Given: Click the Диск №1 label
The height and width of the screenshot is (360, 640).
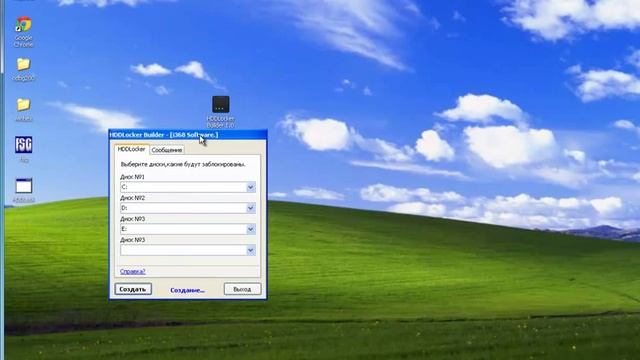Looking at the screenshot, I should (x=132, y=177).
